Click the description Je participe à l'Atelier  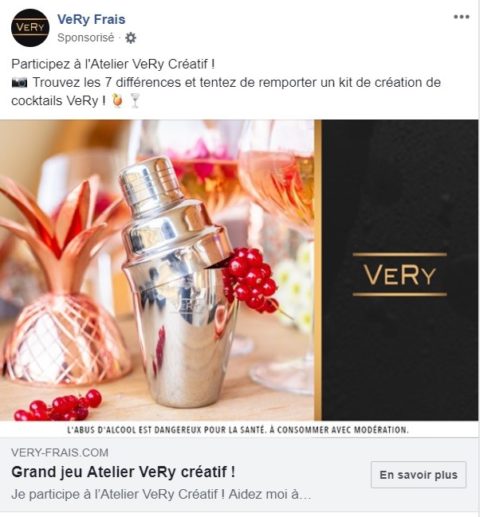(161, 494)
